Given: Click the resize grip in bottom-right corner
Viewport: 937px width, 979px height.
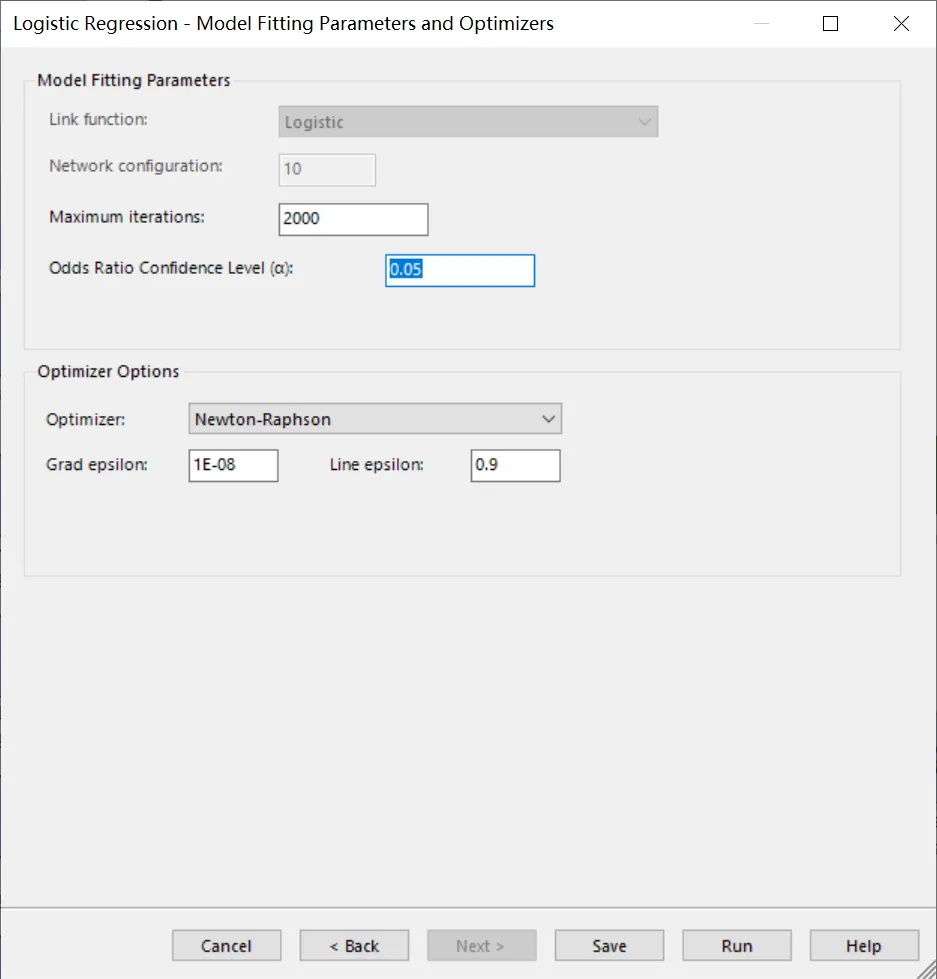Looking at the screenshot, I should tap(926, 969).
